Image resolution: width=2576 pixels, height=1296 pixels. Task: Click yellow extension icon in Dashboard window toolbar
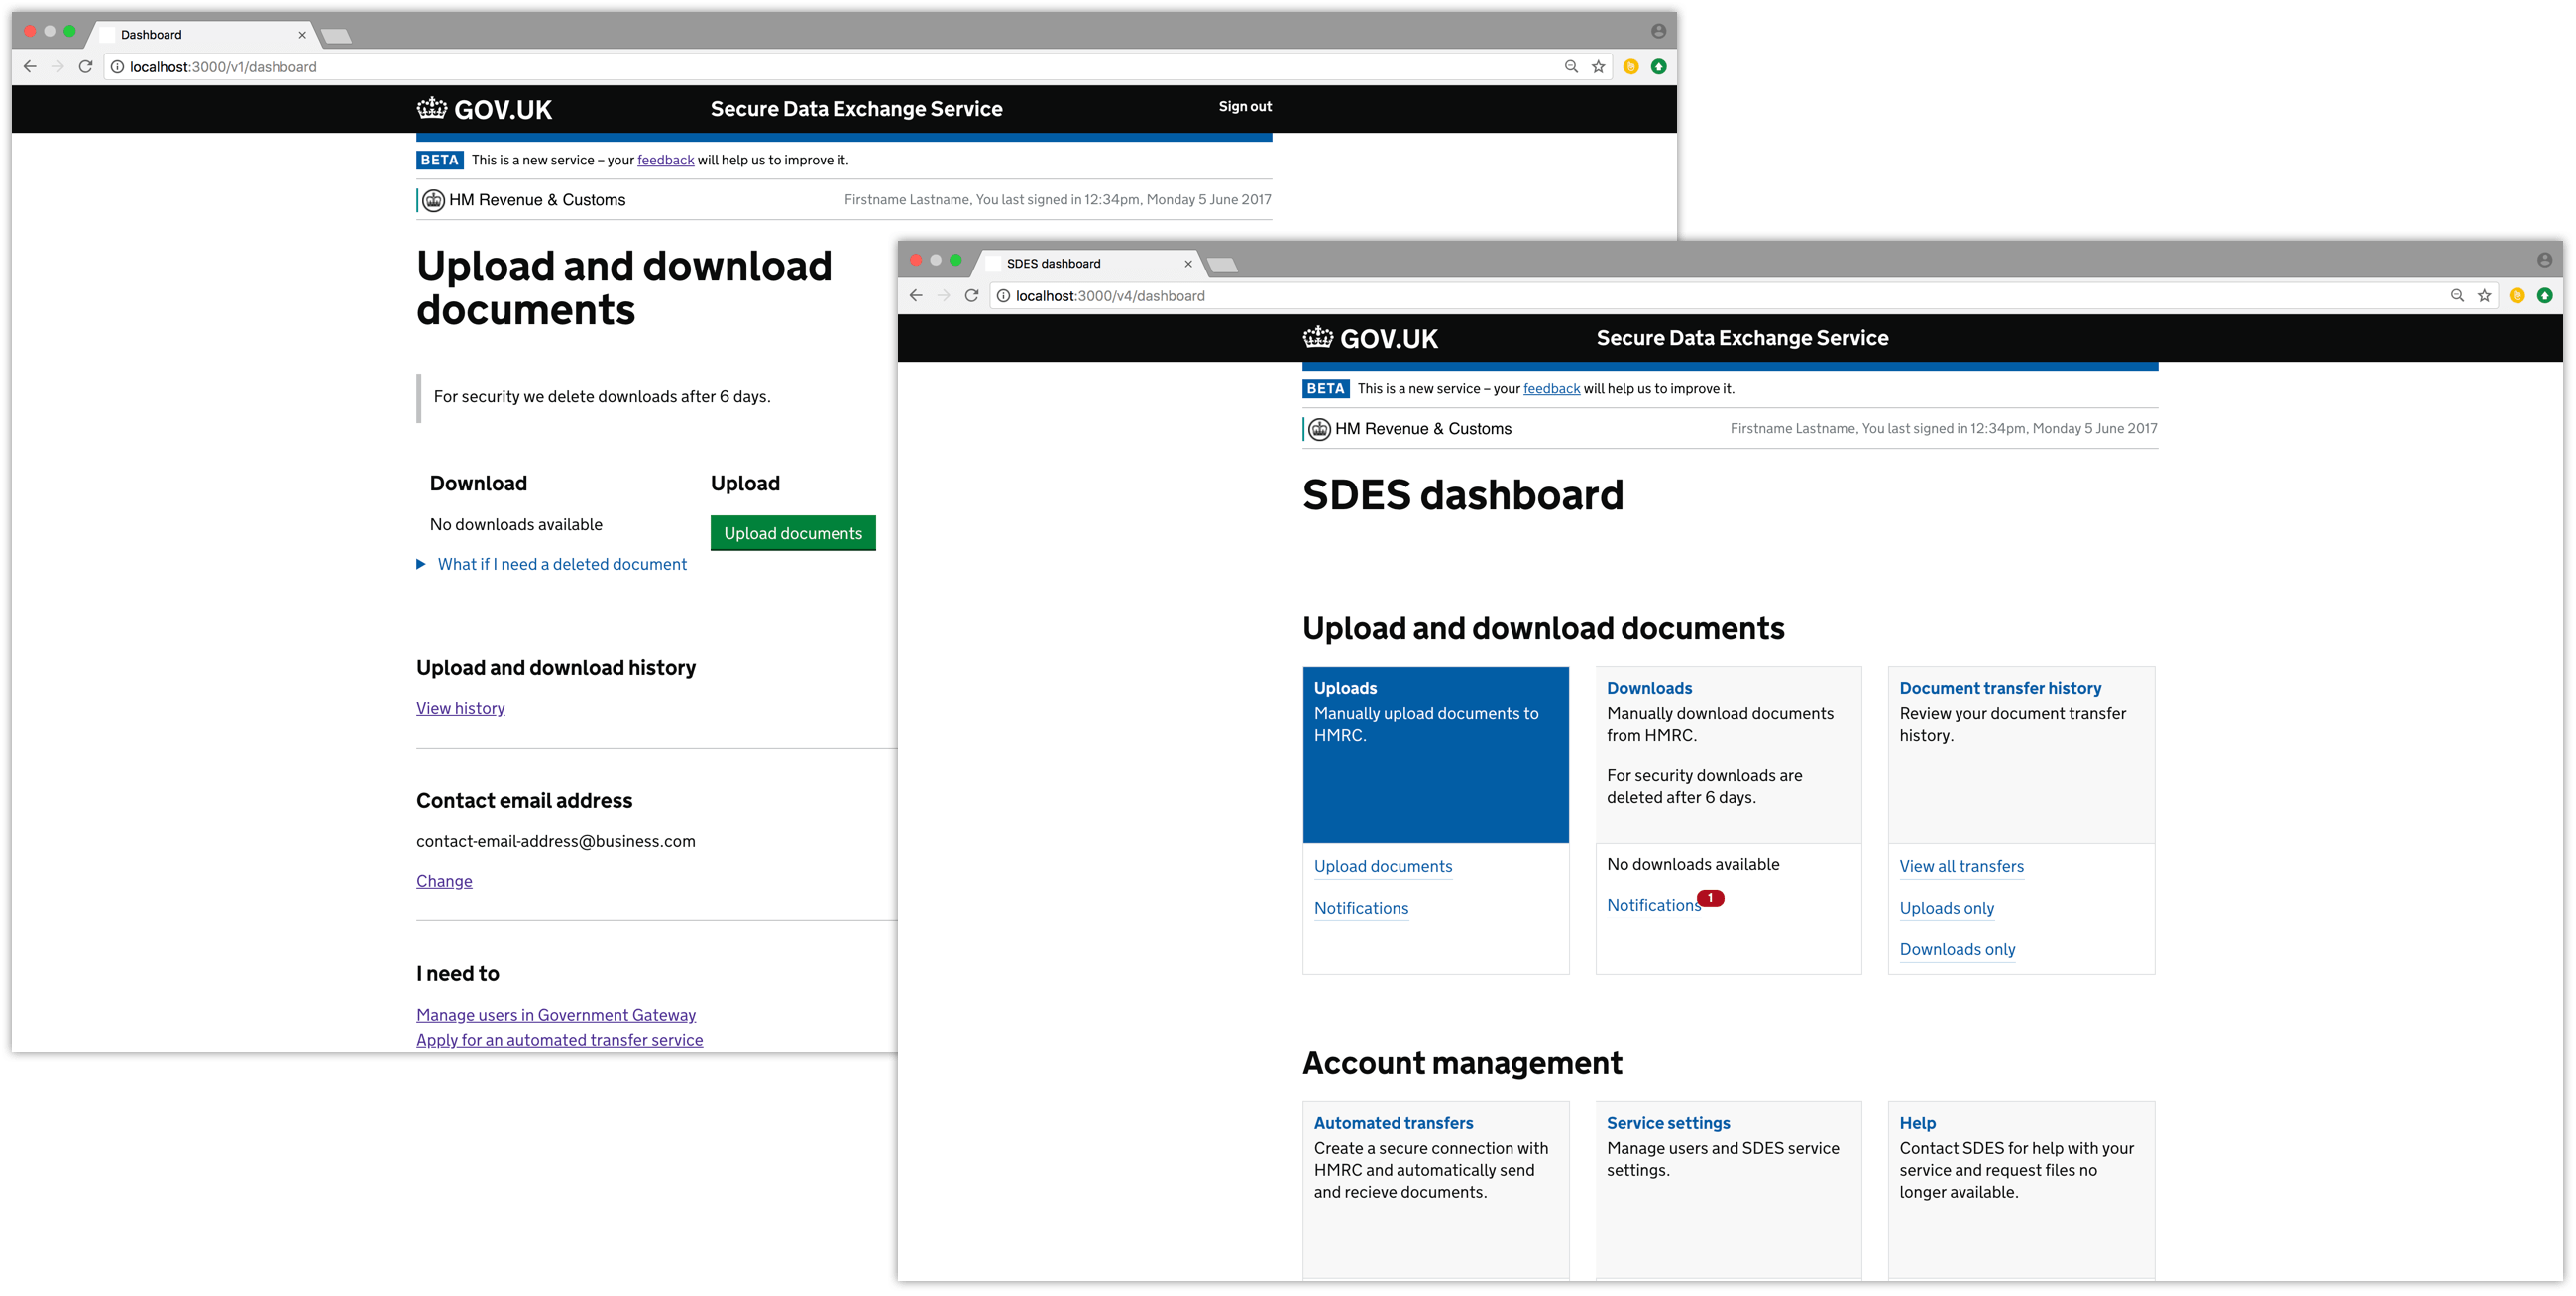click(1631, 67)
